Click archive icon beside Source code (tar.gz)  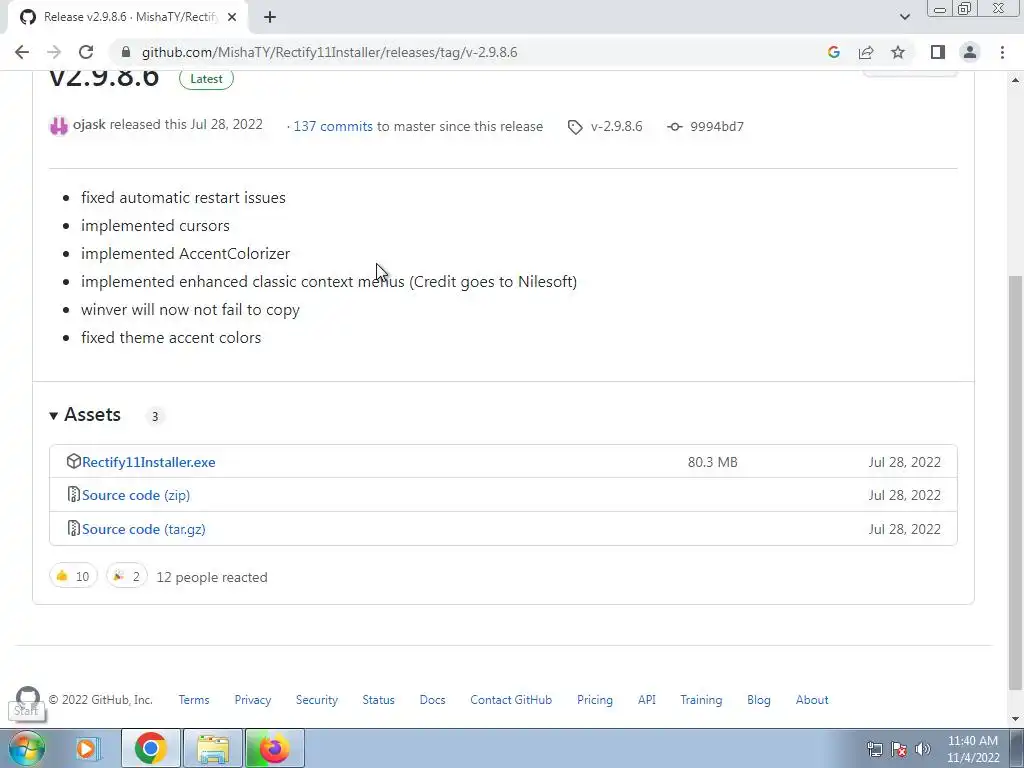point(74,528)
